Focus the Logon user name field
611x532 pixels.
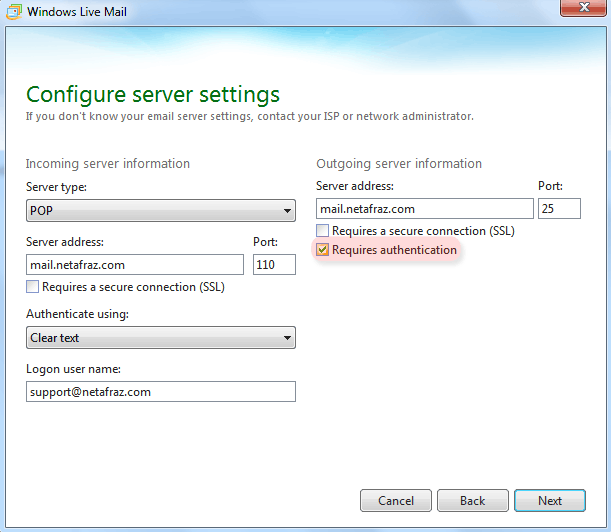pos(161,392)
